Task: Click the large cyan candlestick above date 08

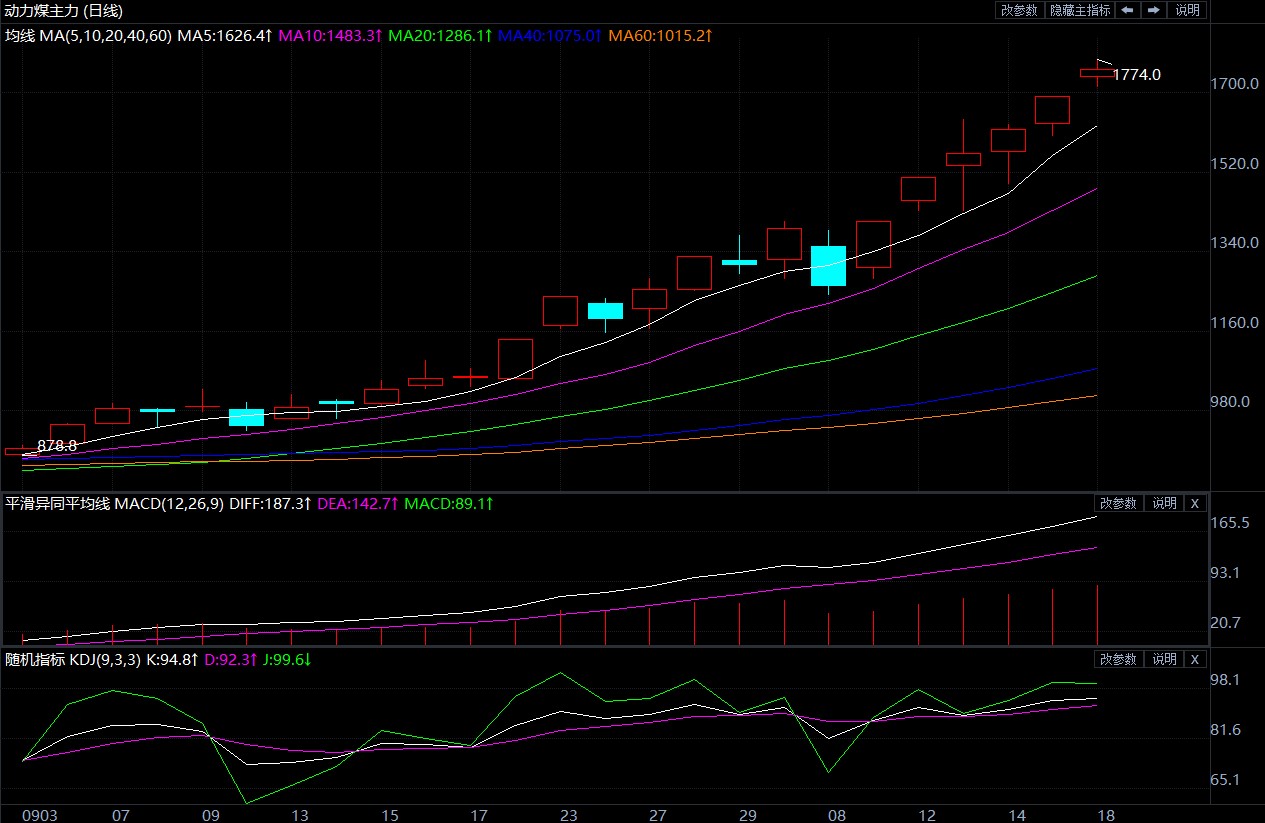Action: (x=828, y=265)
